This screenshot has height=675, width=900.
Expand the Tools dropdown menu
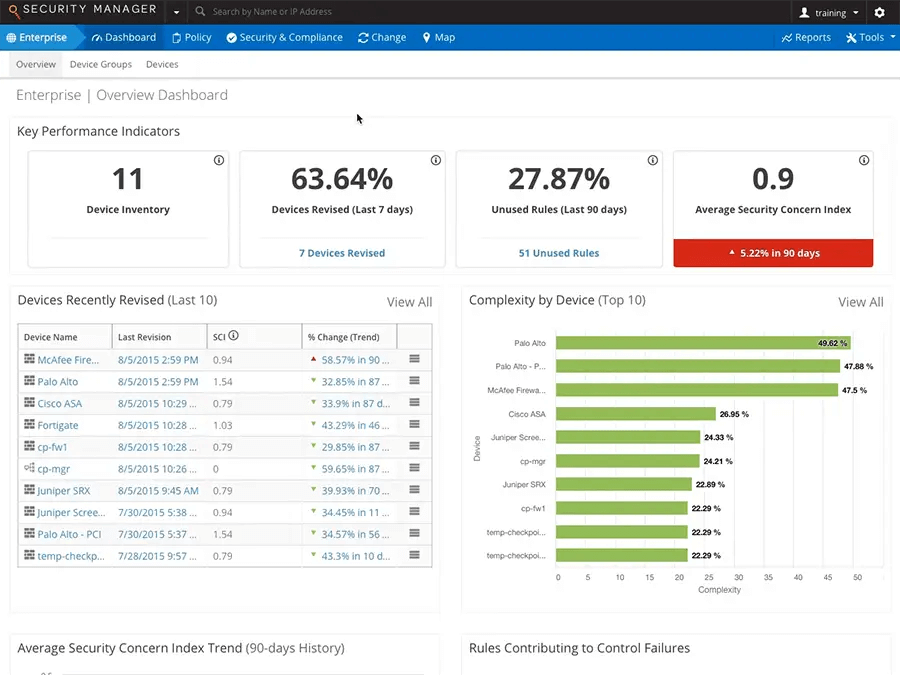[x=871, y=37]
